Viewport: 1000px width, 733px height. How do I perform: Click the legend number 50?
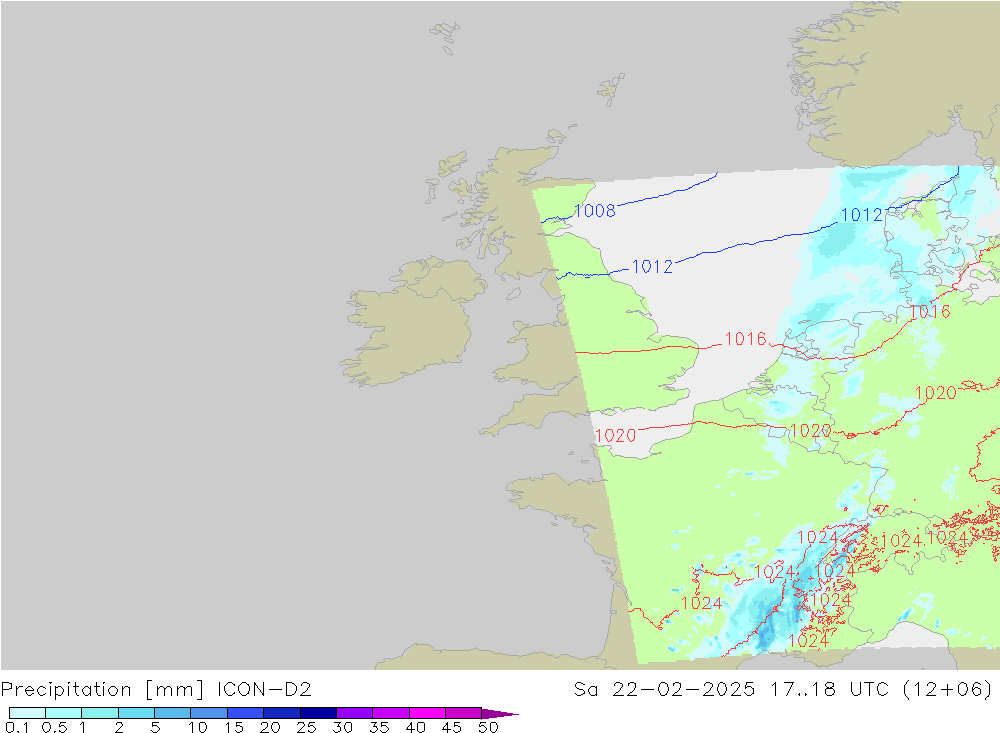(x=489, y=727)
